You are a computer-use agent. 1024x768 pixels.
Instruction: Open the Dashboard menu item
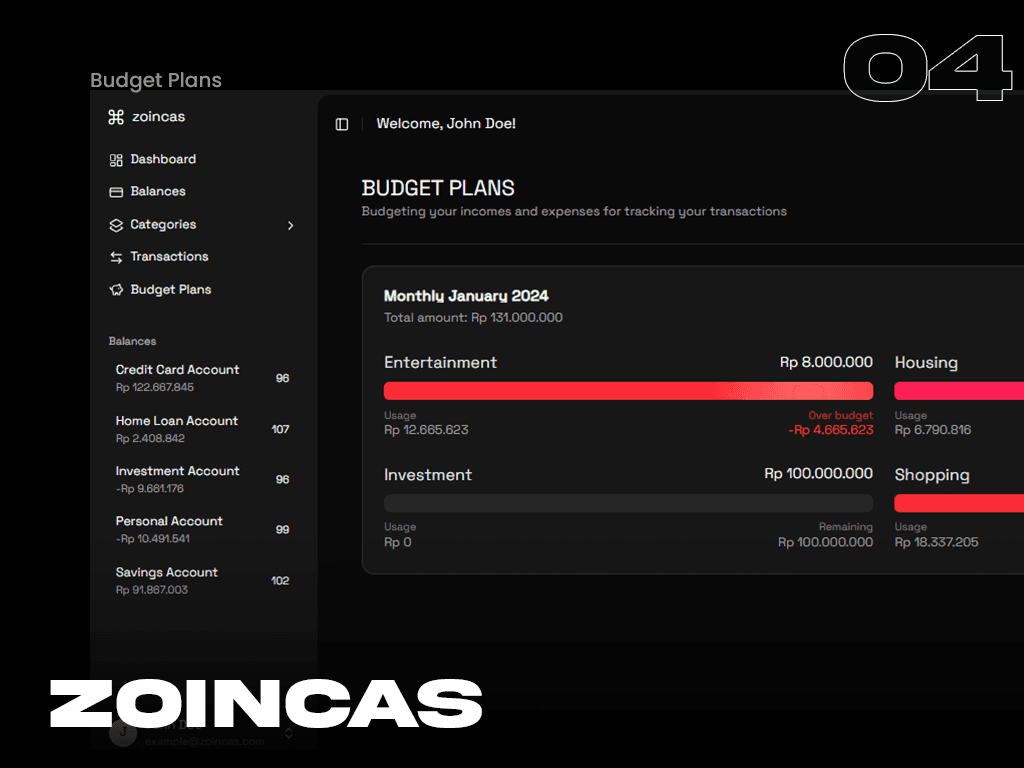click(x=163, y=160)
